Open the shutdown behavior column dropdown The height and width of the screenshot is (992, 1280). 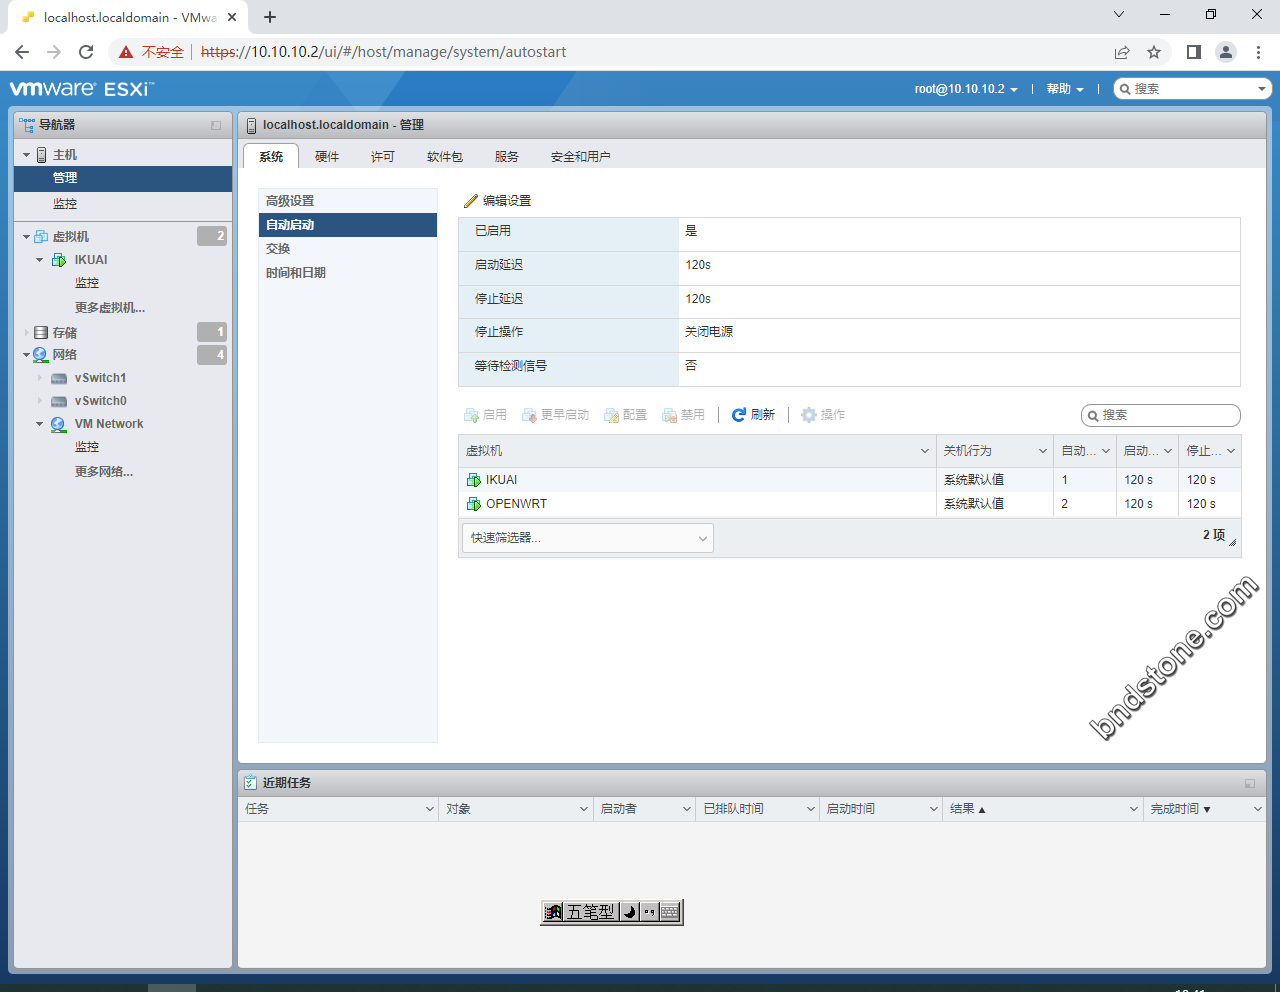1043,451
